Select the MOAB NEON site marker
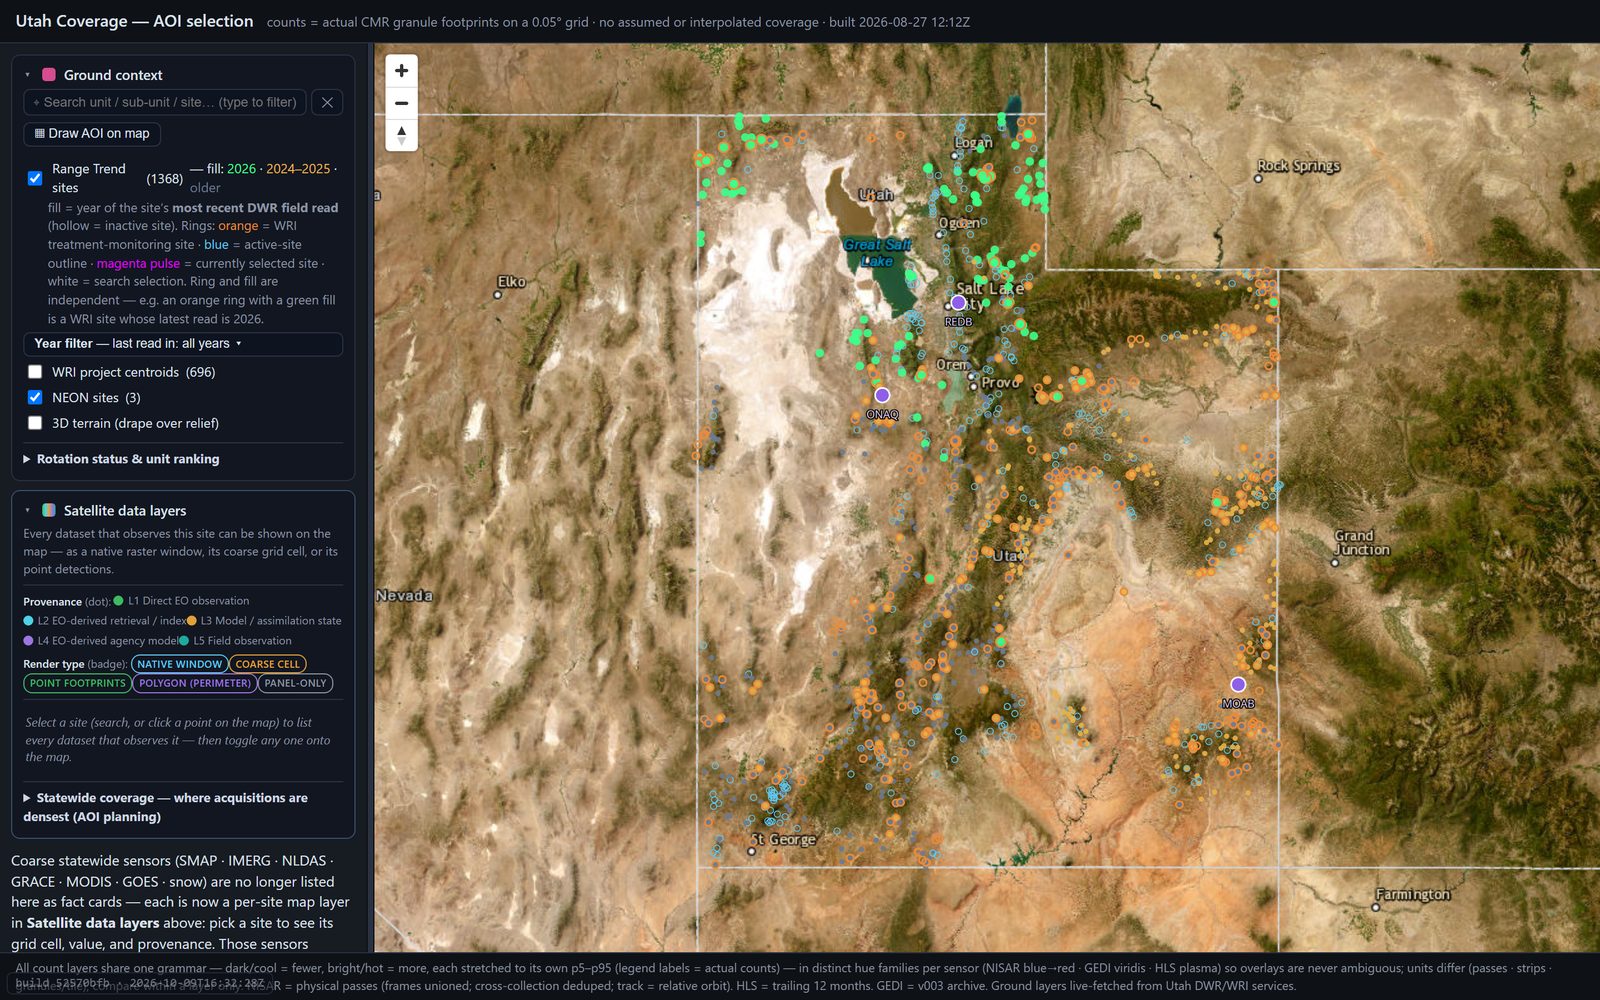 [1238, 684]
